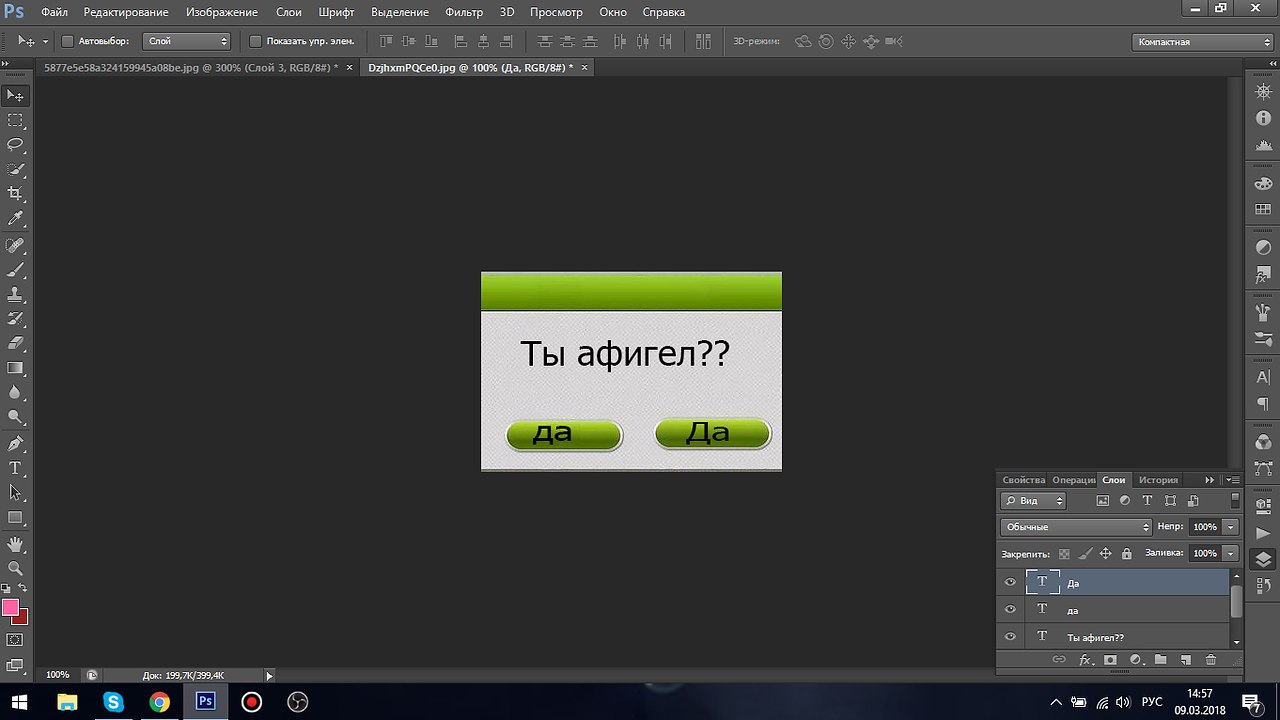Toggle Quick Mask mode icon
The width and height of the screenshot is (1280, 720).
pos(15,640)
